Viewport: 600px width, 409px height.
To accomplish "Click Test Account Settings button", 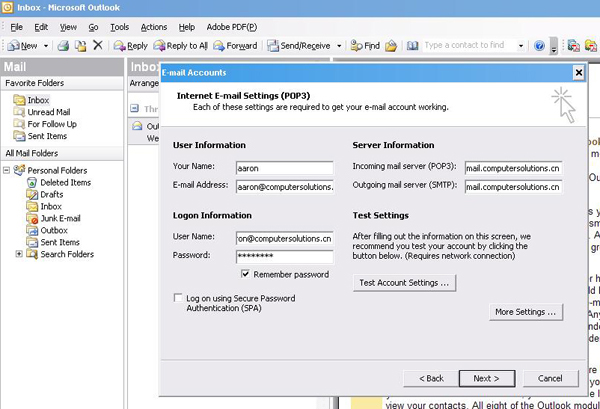I will pos(404,283).
